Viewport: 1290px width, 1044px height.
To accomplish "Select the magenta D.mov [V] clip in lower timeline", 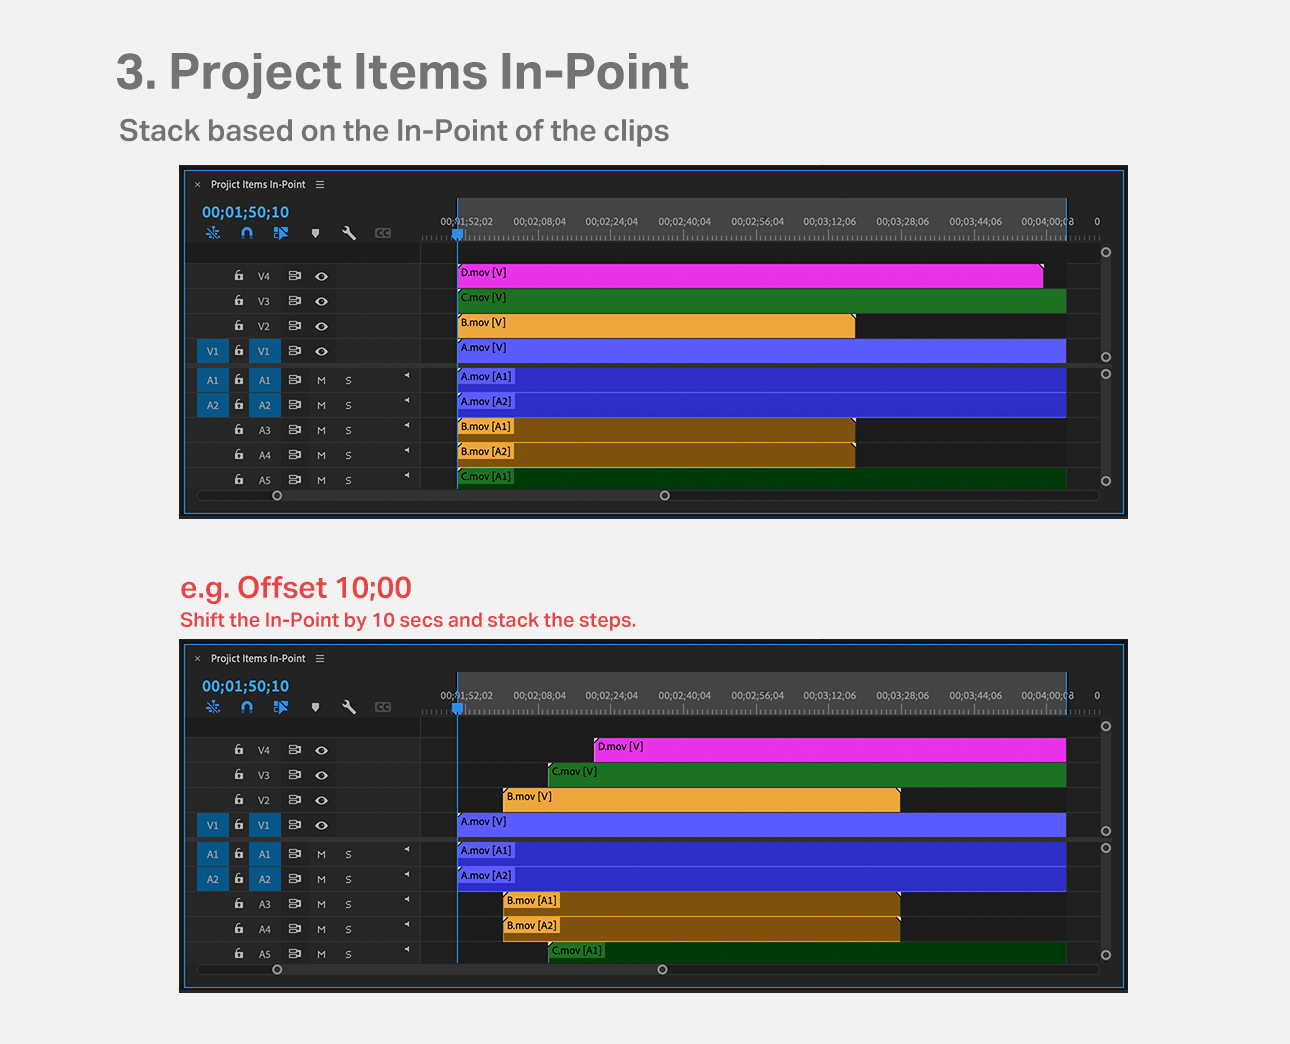I will 830,750.
